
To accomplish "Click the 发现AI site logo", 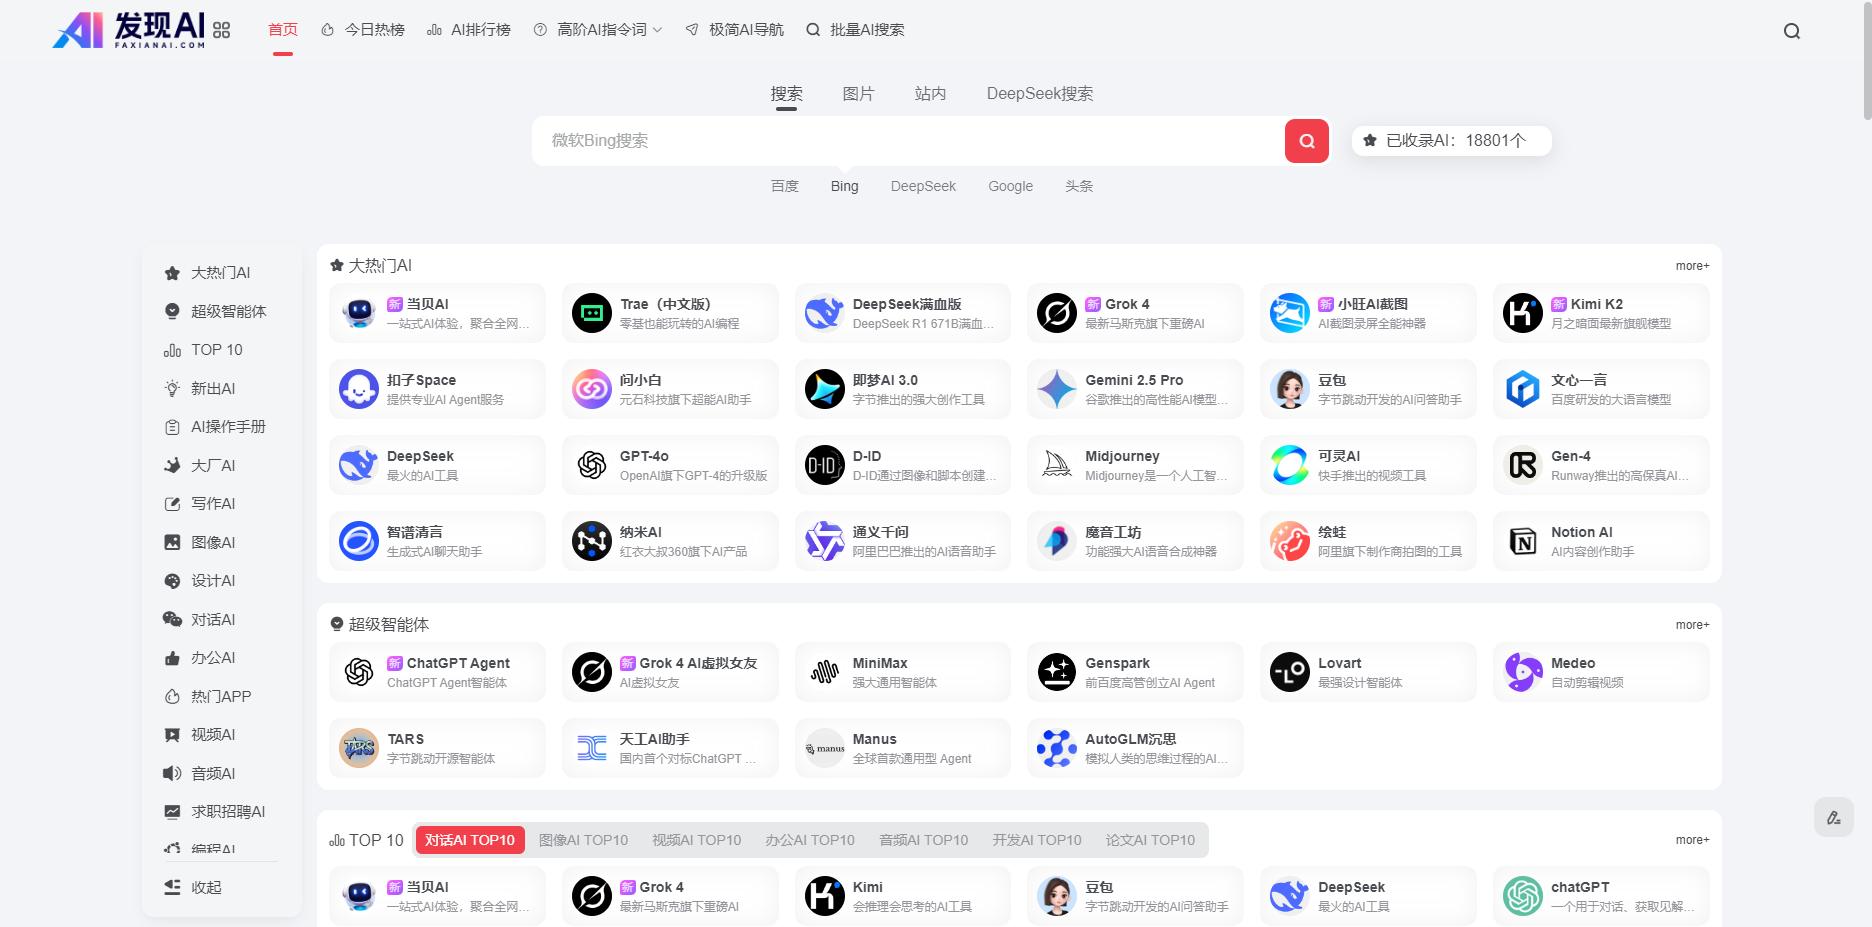I will (x=129, y=30).
